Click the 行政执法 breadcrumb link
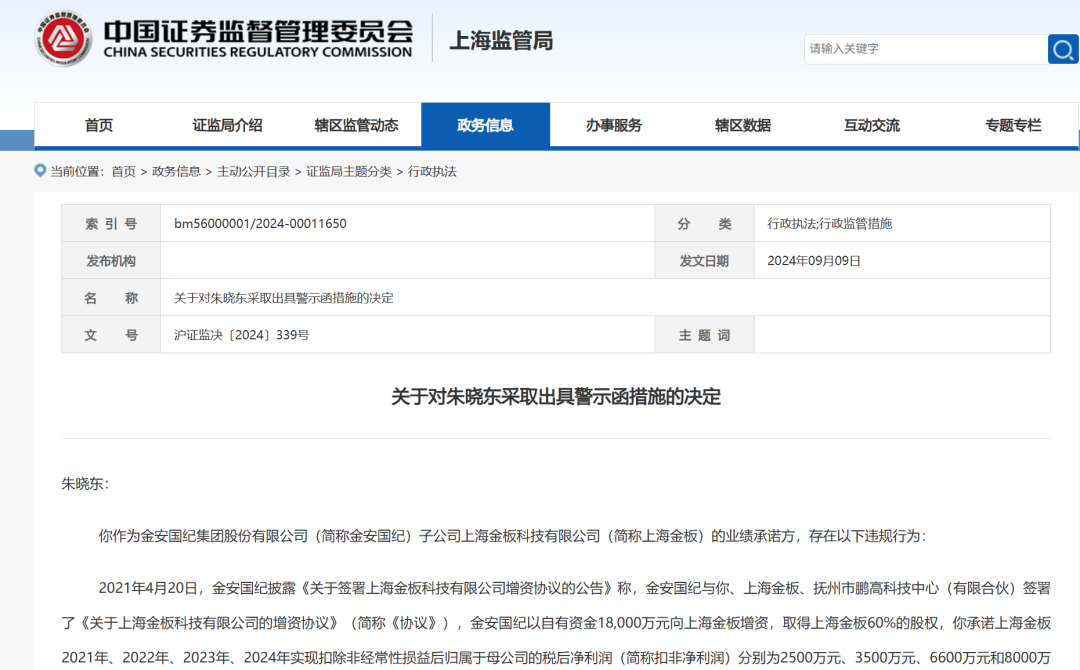Image resolution: width=1080 pixels, height=670 pixels. (x=432, y=172)
